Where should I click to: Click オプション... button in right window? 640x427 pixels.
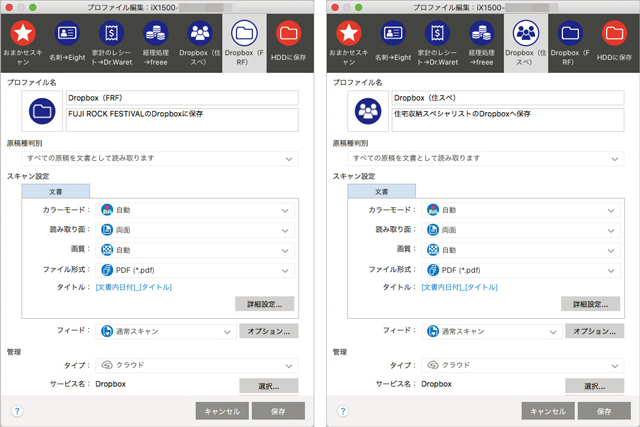tap(595, 331)
